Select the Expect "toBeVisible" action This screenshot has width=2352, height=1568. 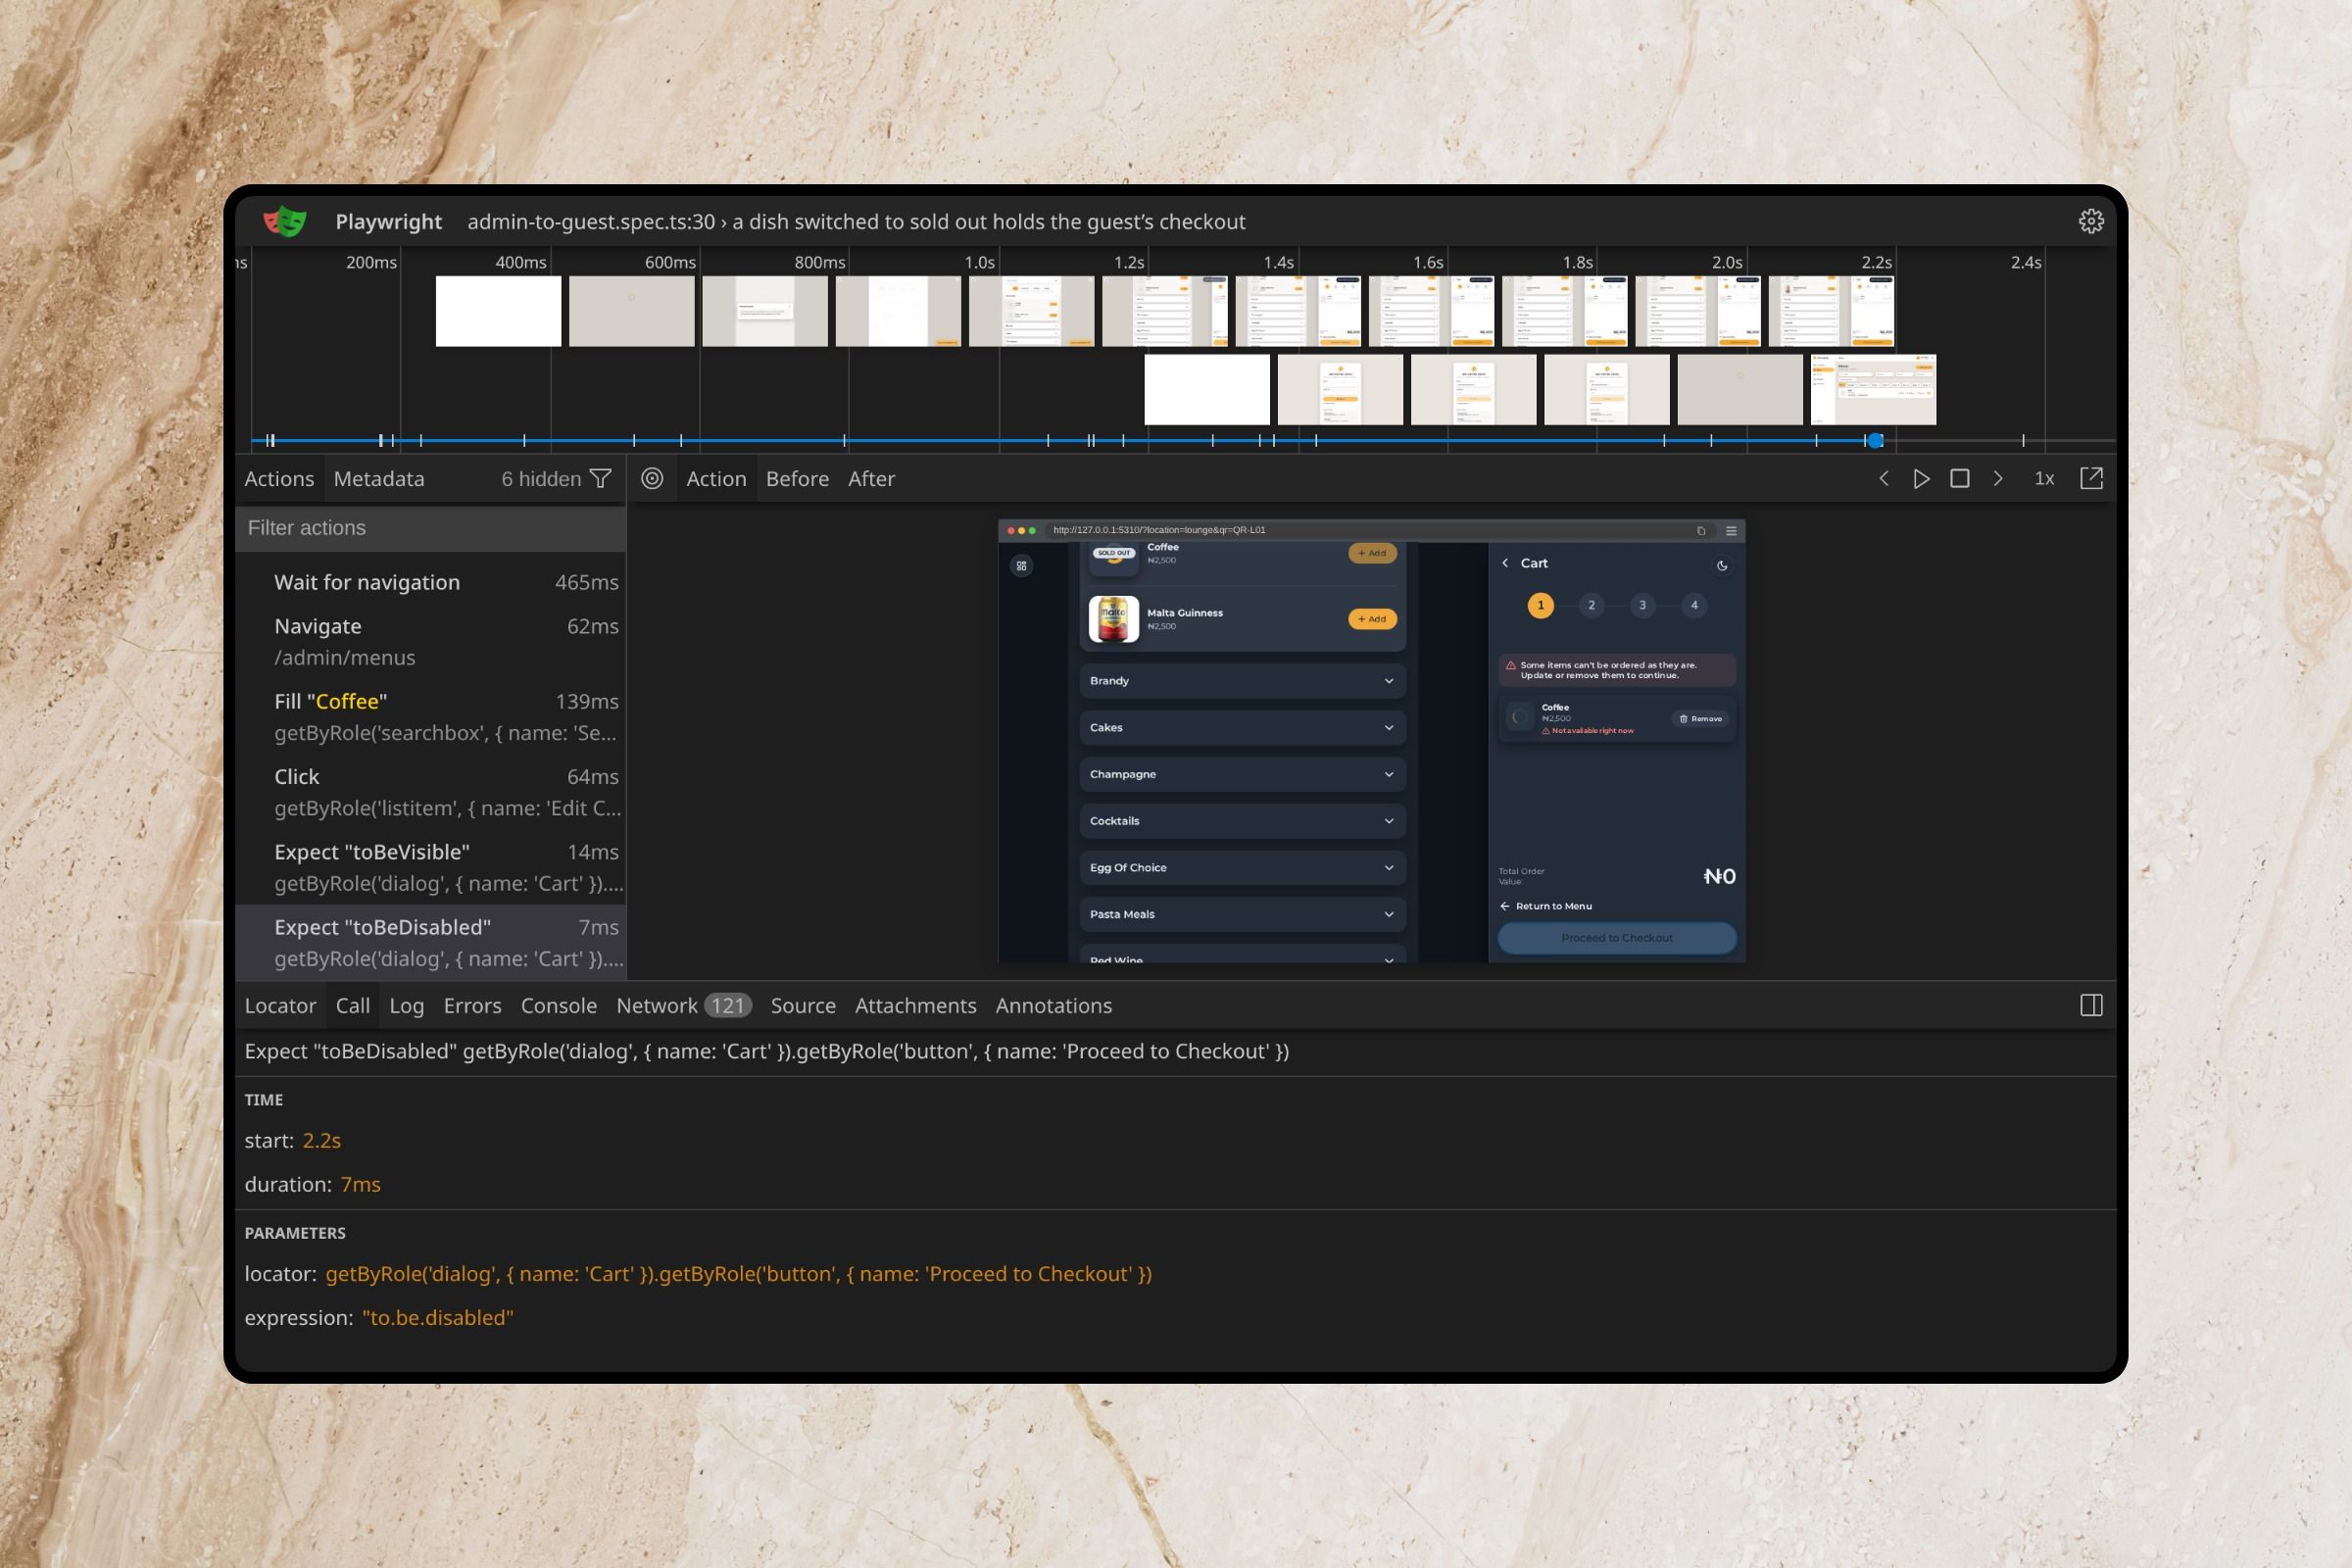point(431,867)
